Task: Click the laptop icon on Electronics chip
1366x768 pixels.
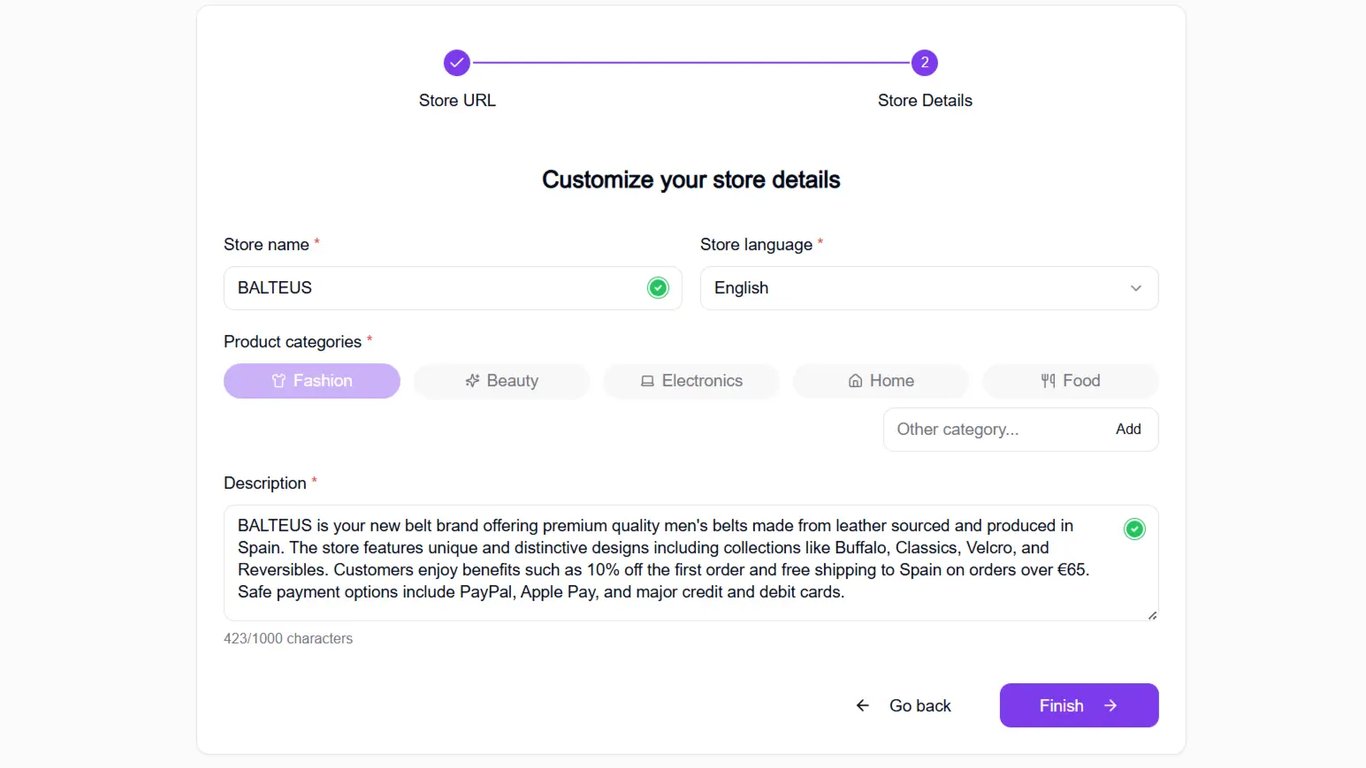Action: click(647, 381)
